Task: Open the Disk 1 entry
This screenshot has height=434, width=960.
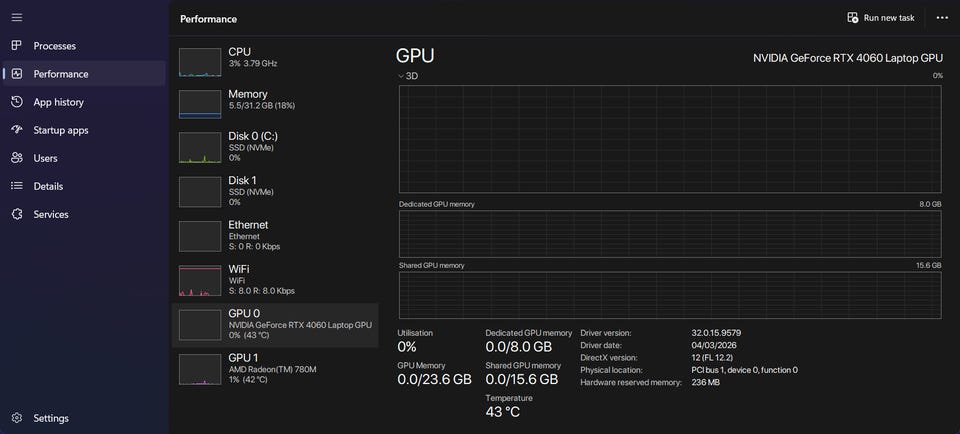Action: pos(275,190)
